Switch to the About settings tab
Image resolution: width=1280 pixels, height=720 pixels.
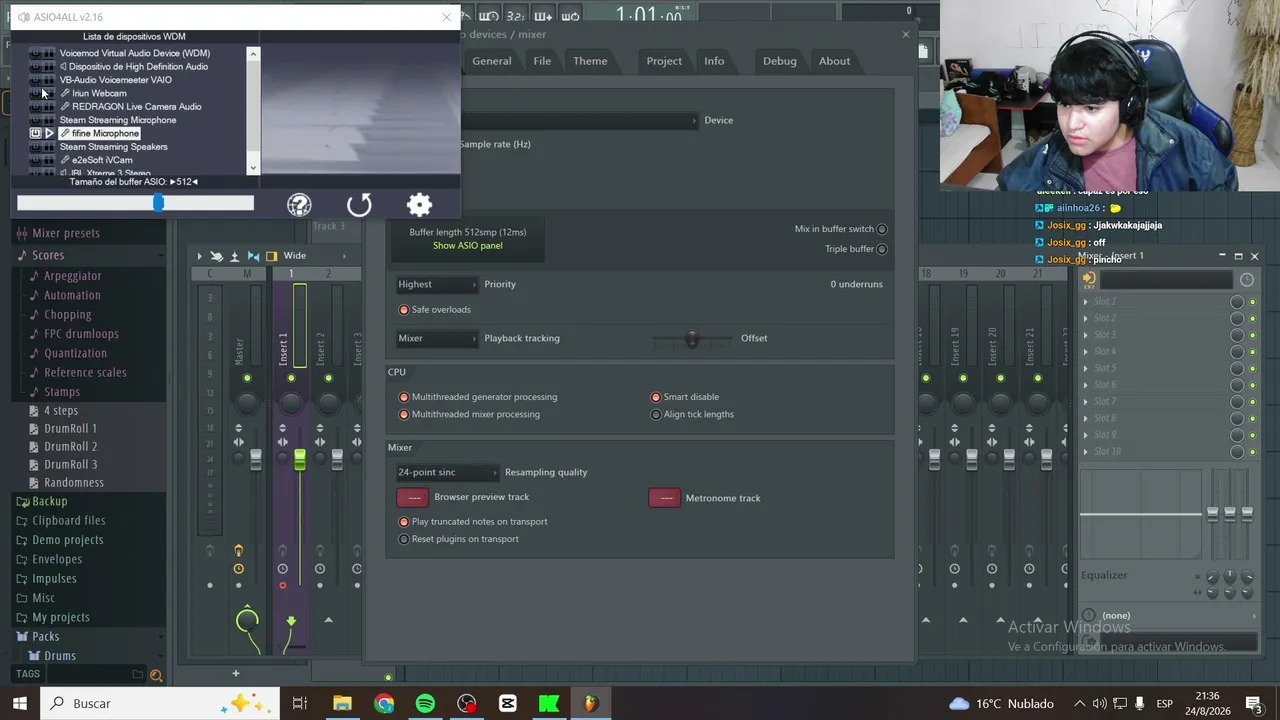(x=835, y=61)
